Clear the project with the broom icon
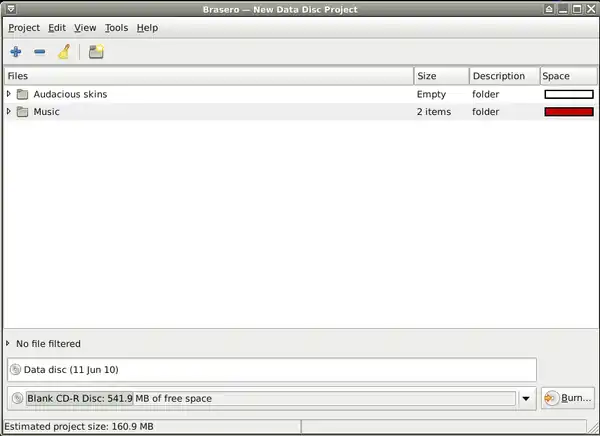Viewport: 600px width, 436px height. [63, 52]
